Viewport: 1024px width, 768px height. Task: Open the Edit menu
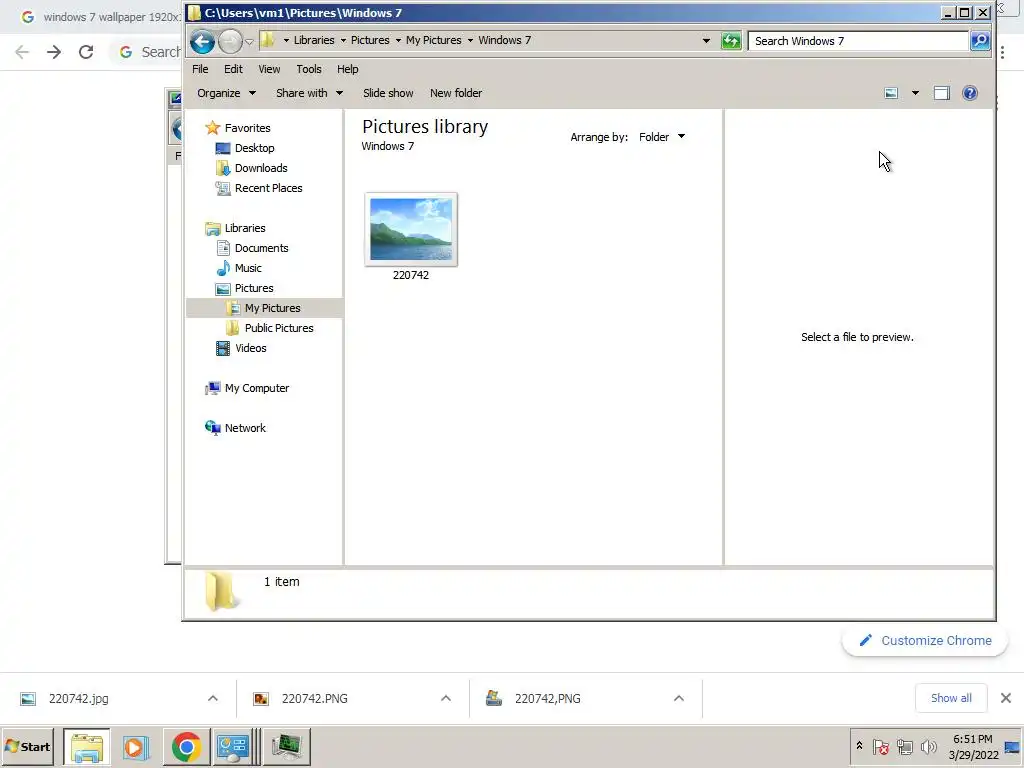point(233,69)
